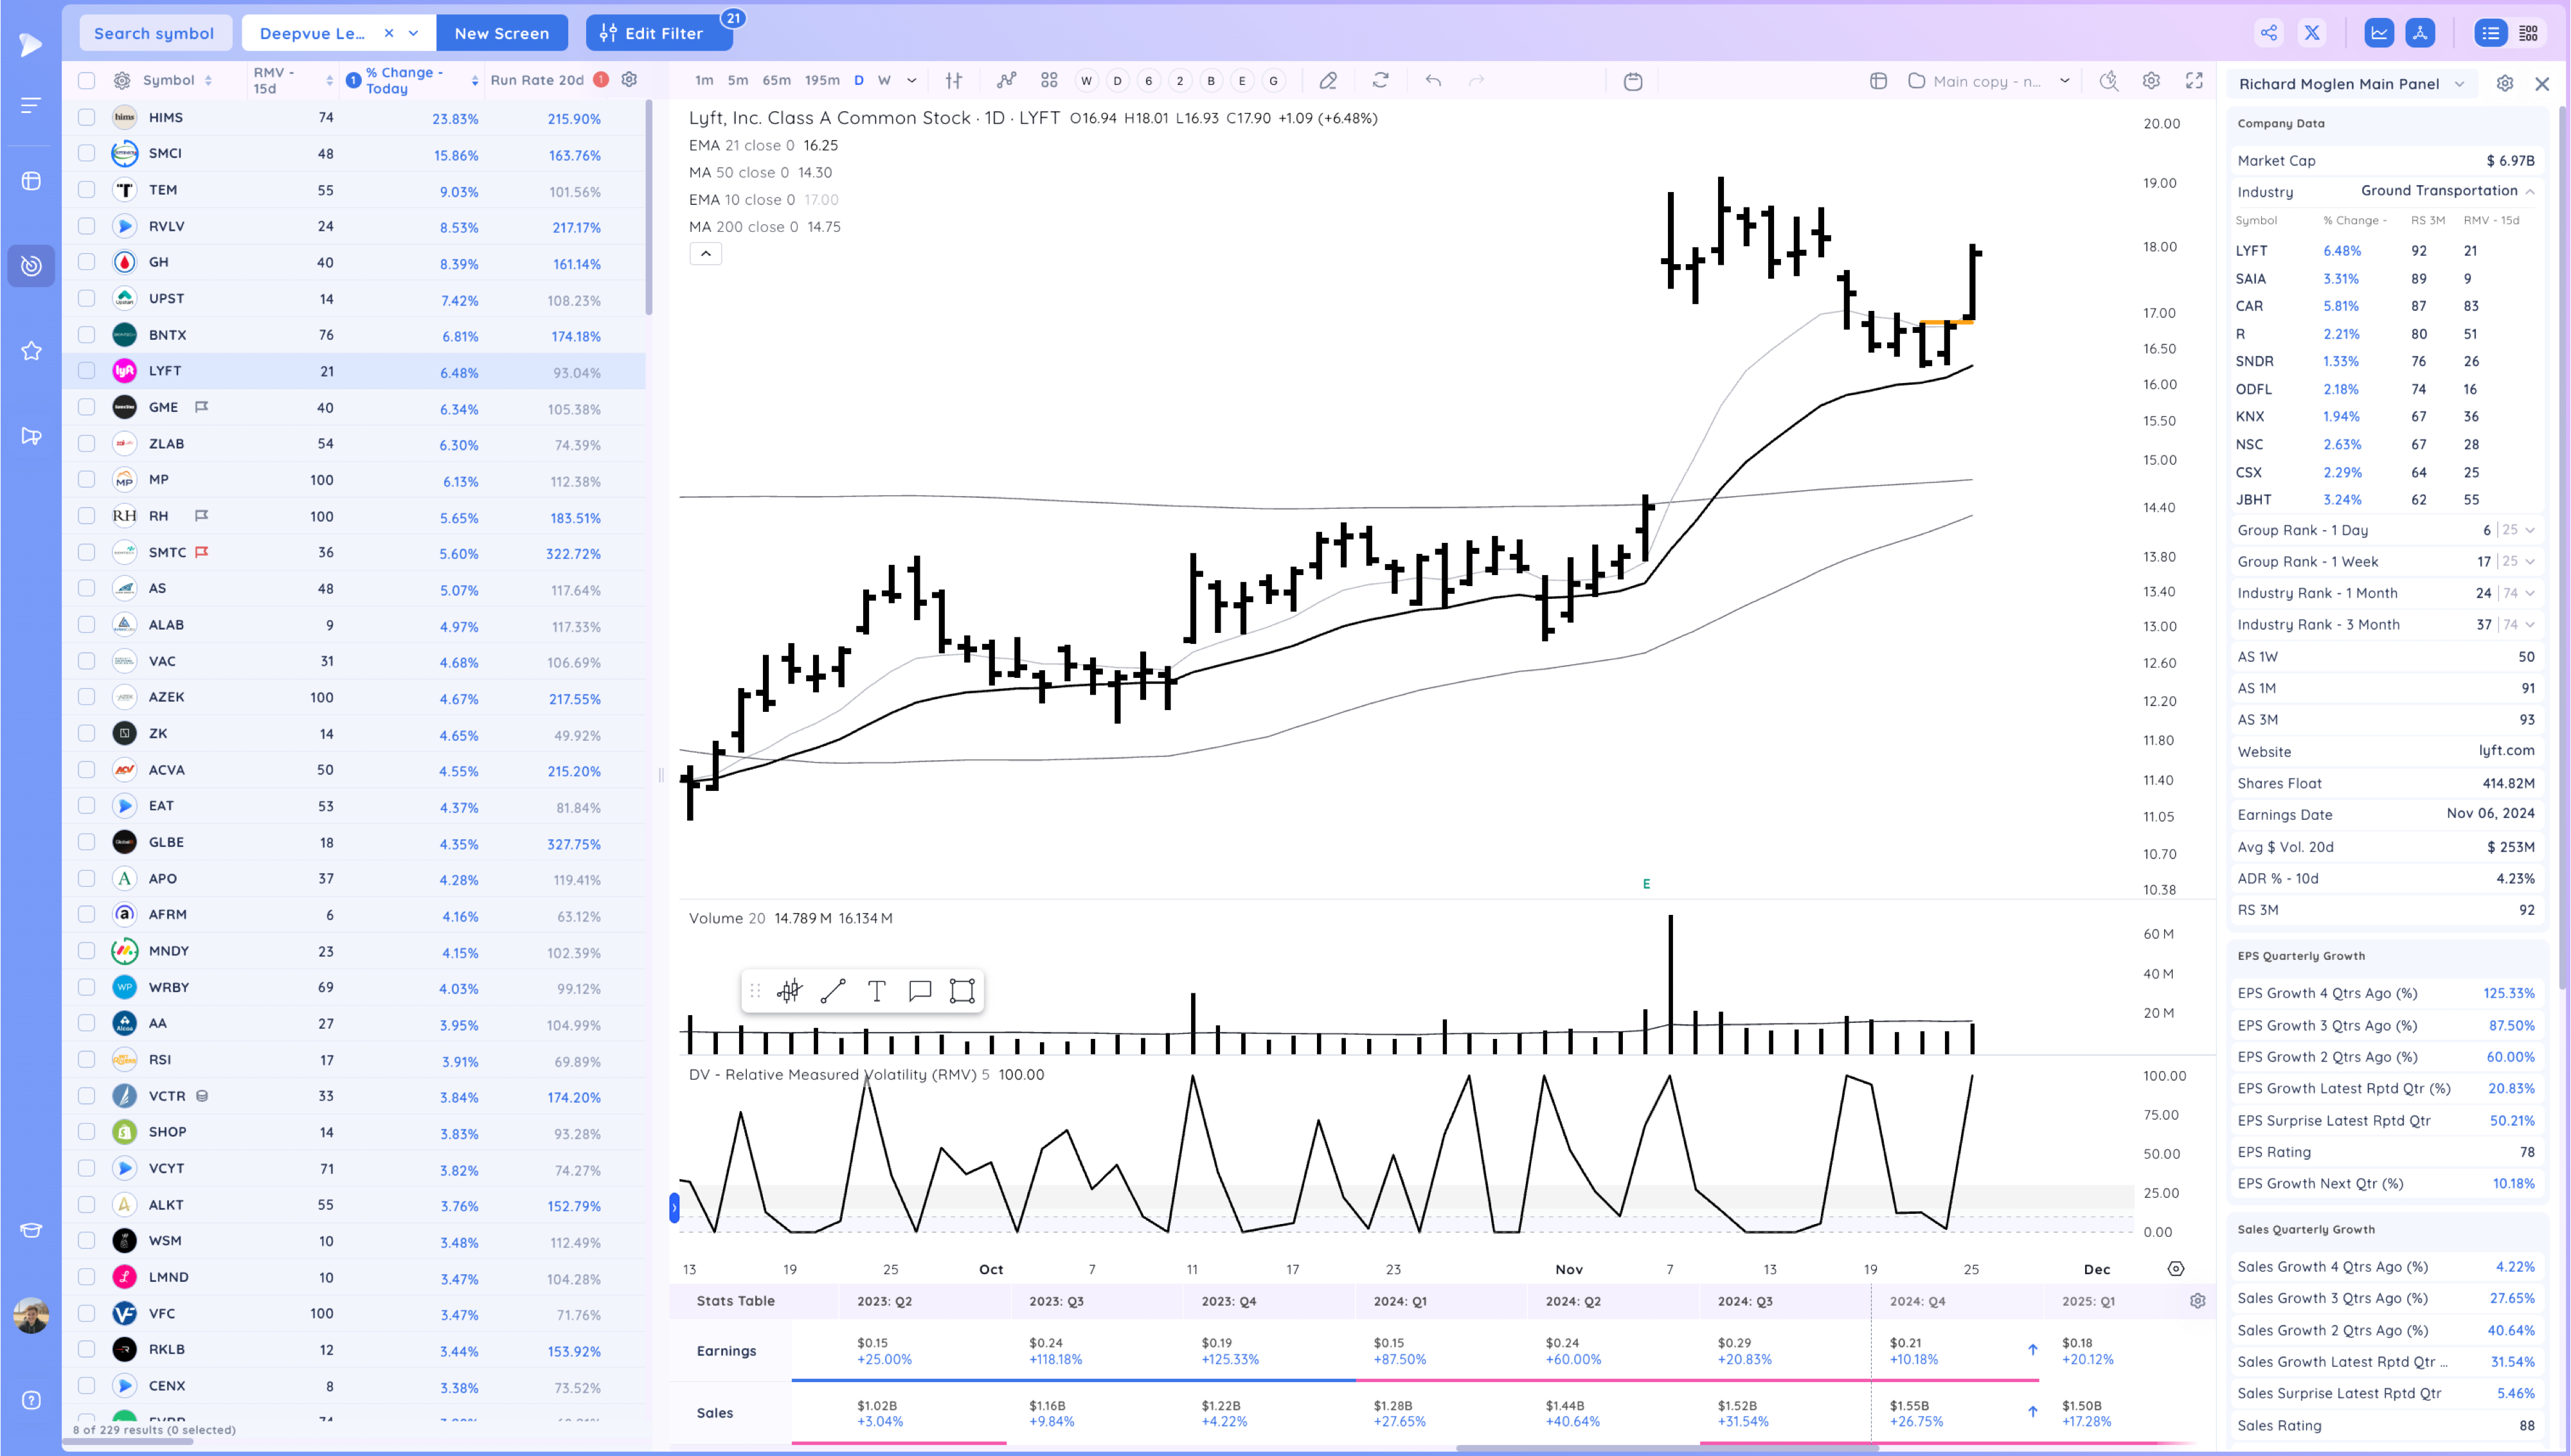Share to X (Twitter) icon
This screenshot has height=1456, width=2571.
tap(2312, 33)
